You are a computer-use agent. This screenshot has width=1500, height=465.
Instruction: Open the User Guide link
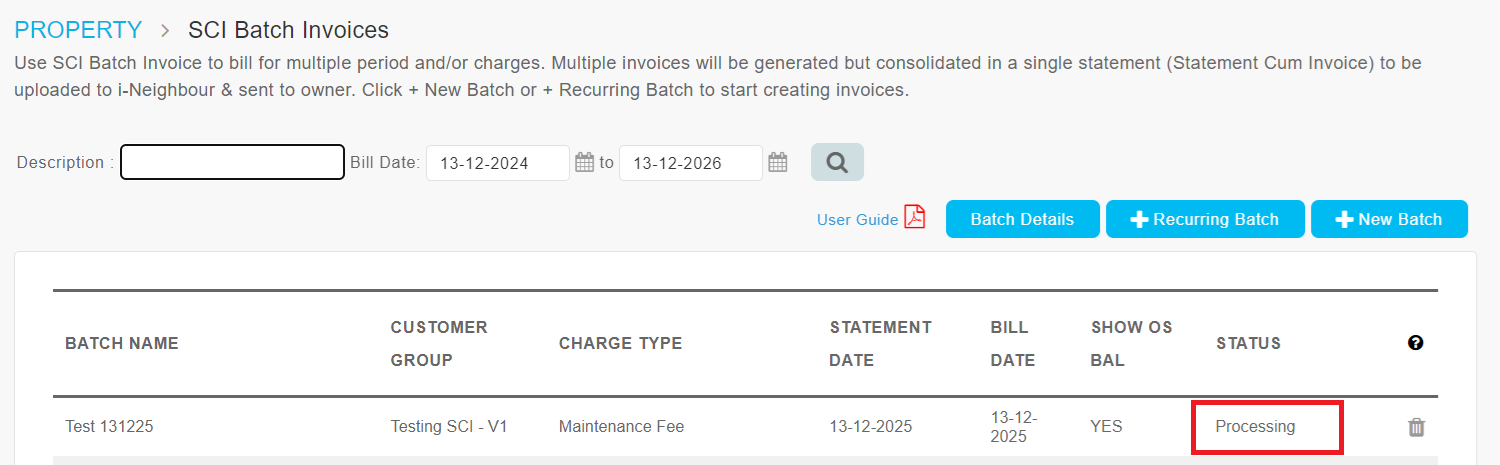(x=857, y=220)
